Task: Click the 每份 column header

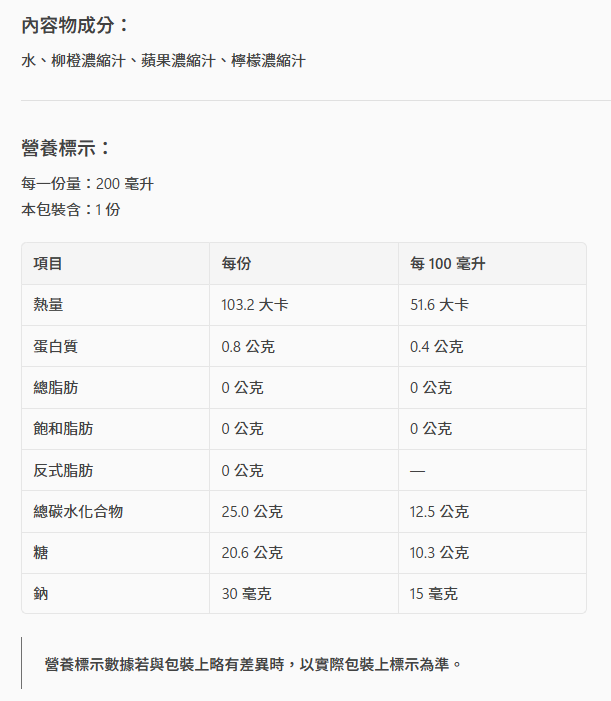Action: [236, 264]
